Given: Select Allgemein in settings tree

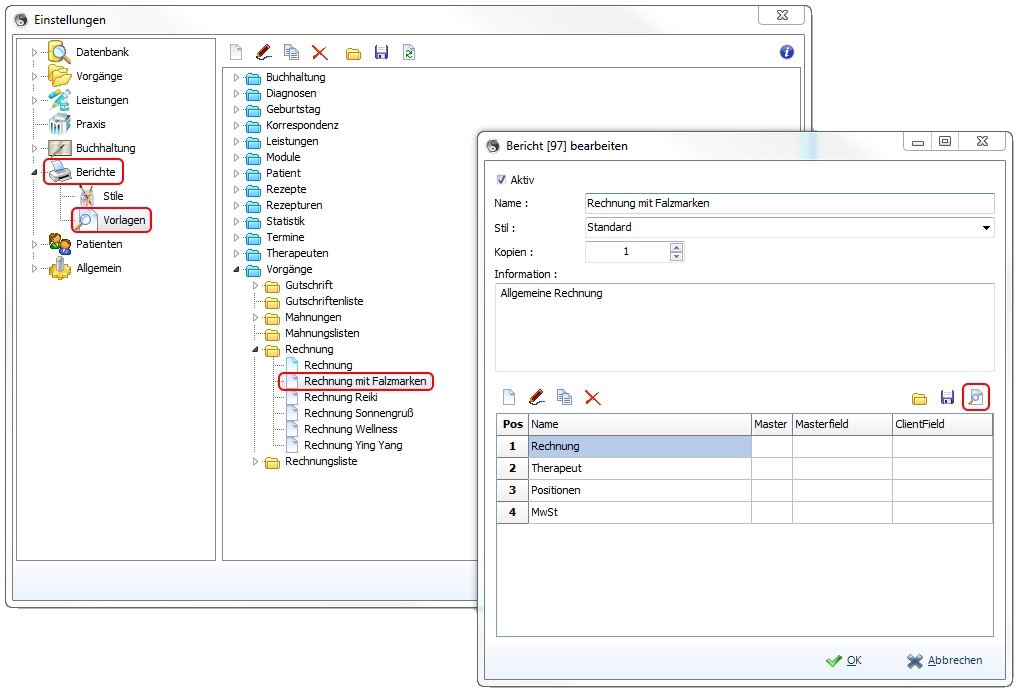Looking at the screenshot, I should click(x=99, y=268).
